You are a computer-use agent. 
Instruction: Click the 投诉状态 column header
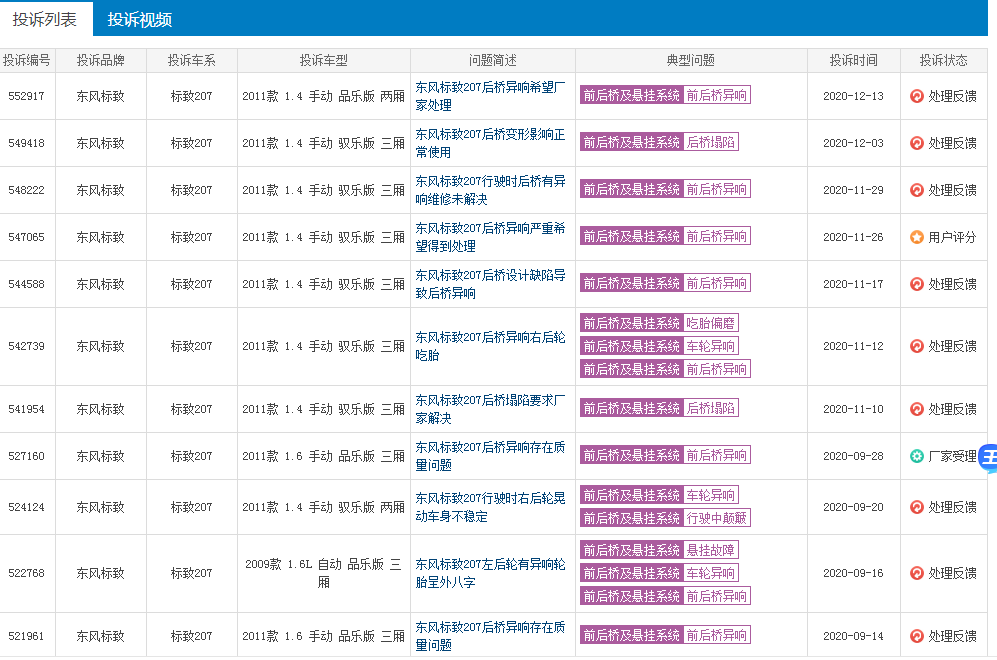944,60
